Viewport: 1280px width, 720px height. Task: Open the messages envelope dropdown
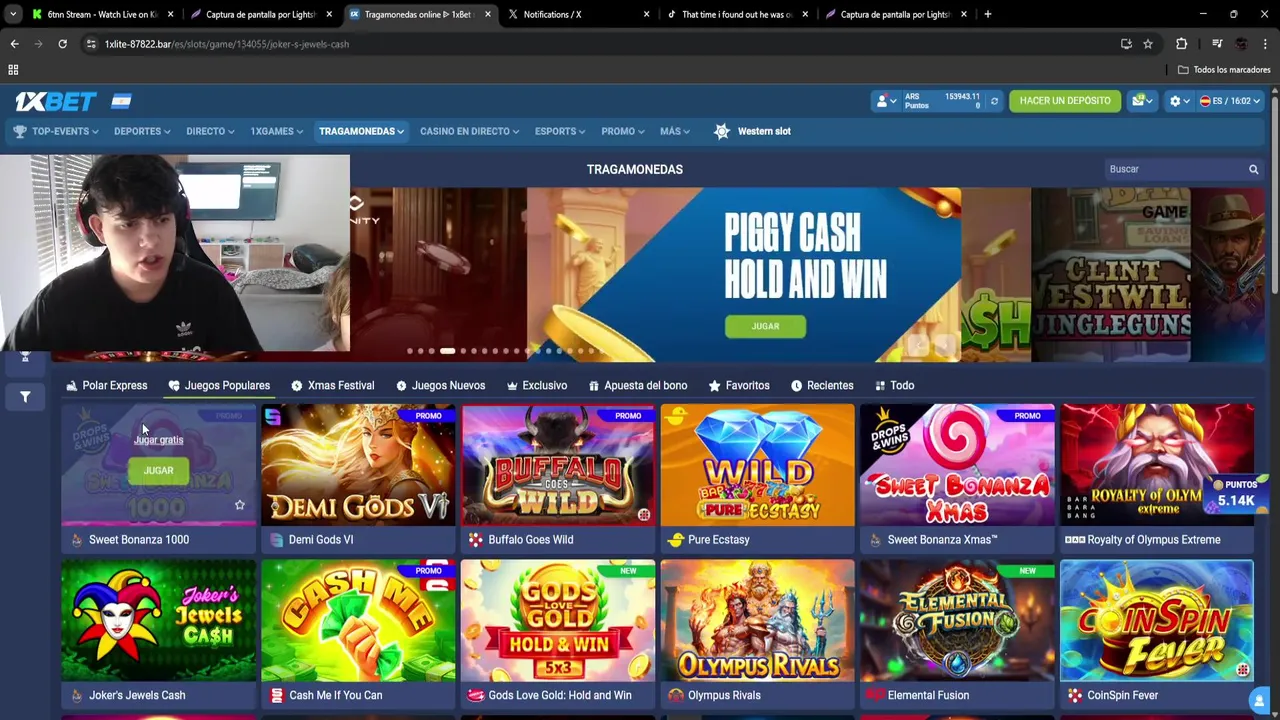coord(1141,101)
